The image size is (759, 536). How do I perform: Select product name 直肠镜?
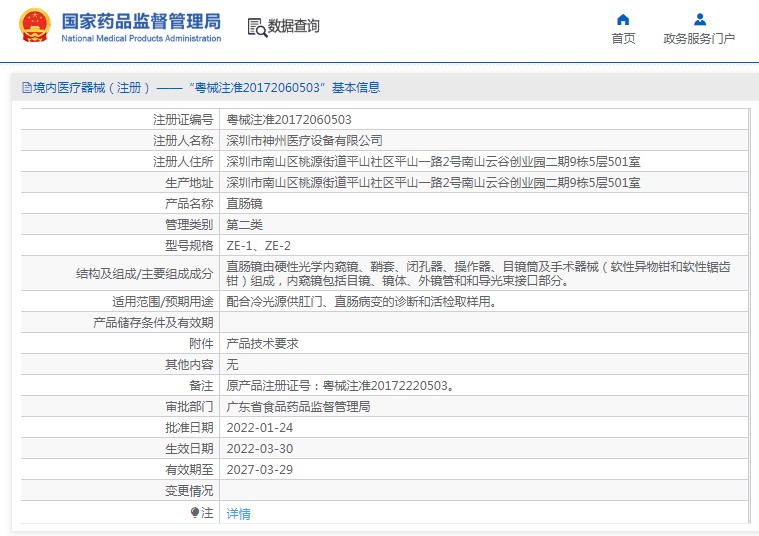(244, 203)
